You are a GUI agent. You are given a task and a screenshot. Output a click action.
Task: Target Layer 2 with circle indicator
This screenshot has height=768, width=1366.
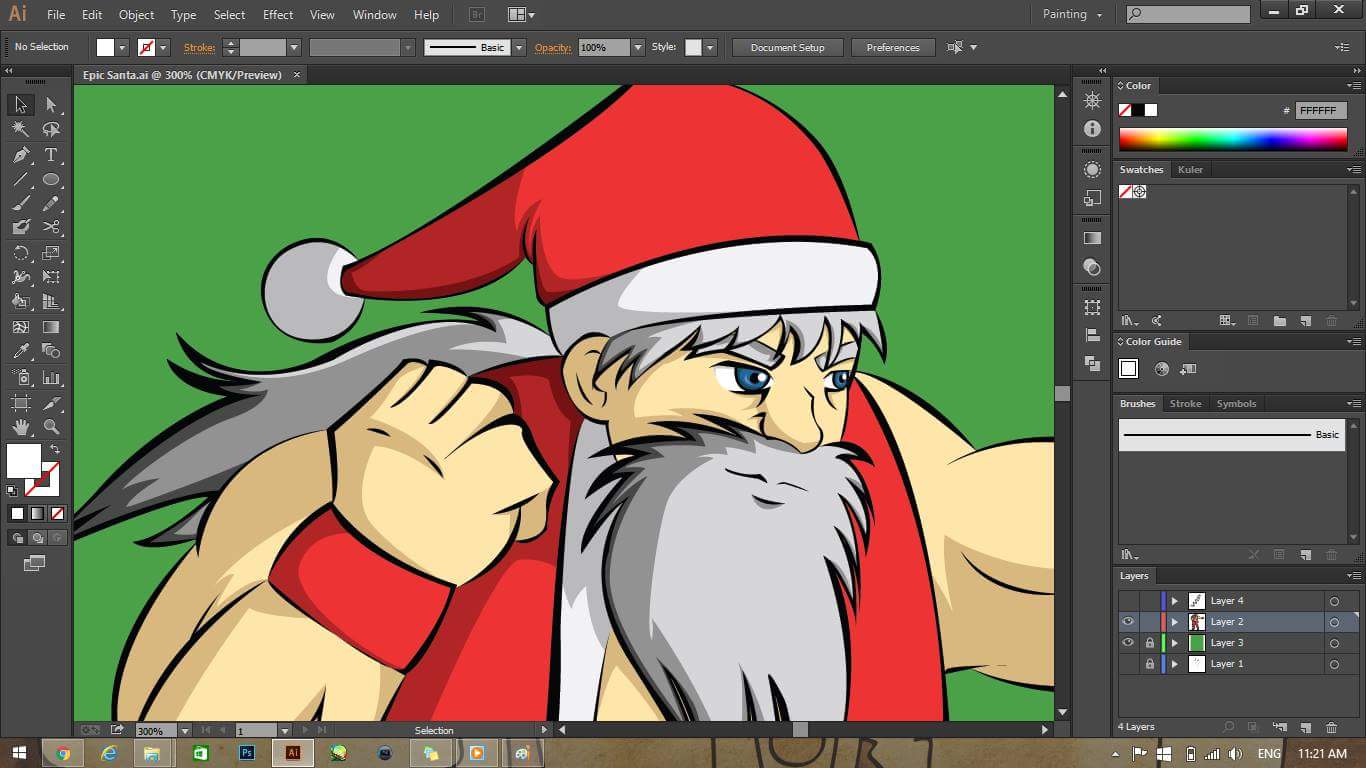click(1334, 622)
